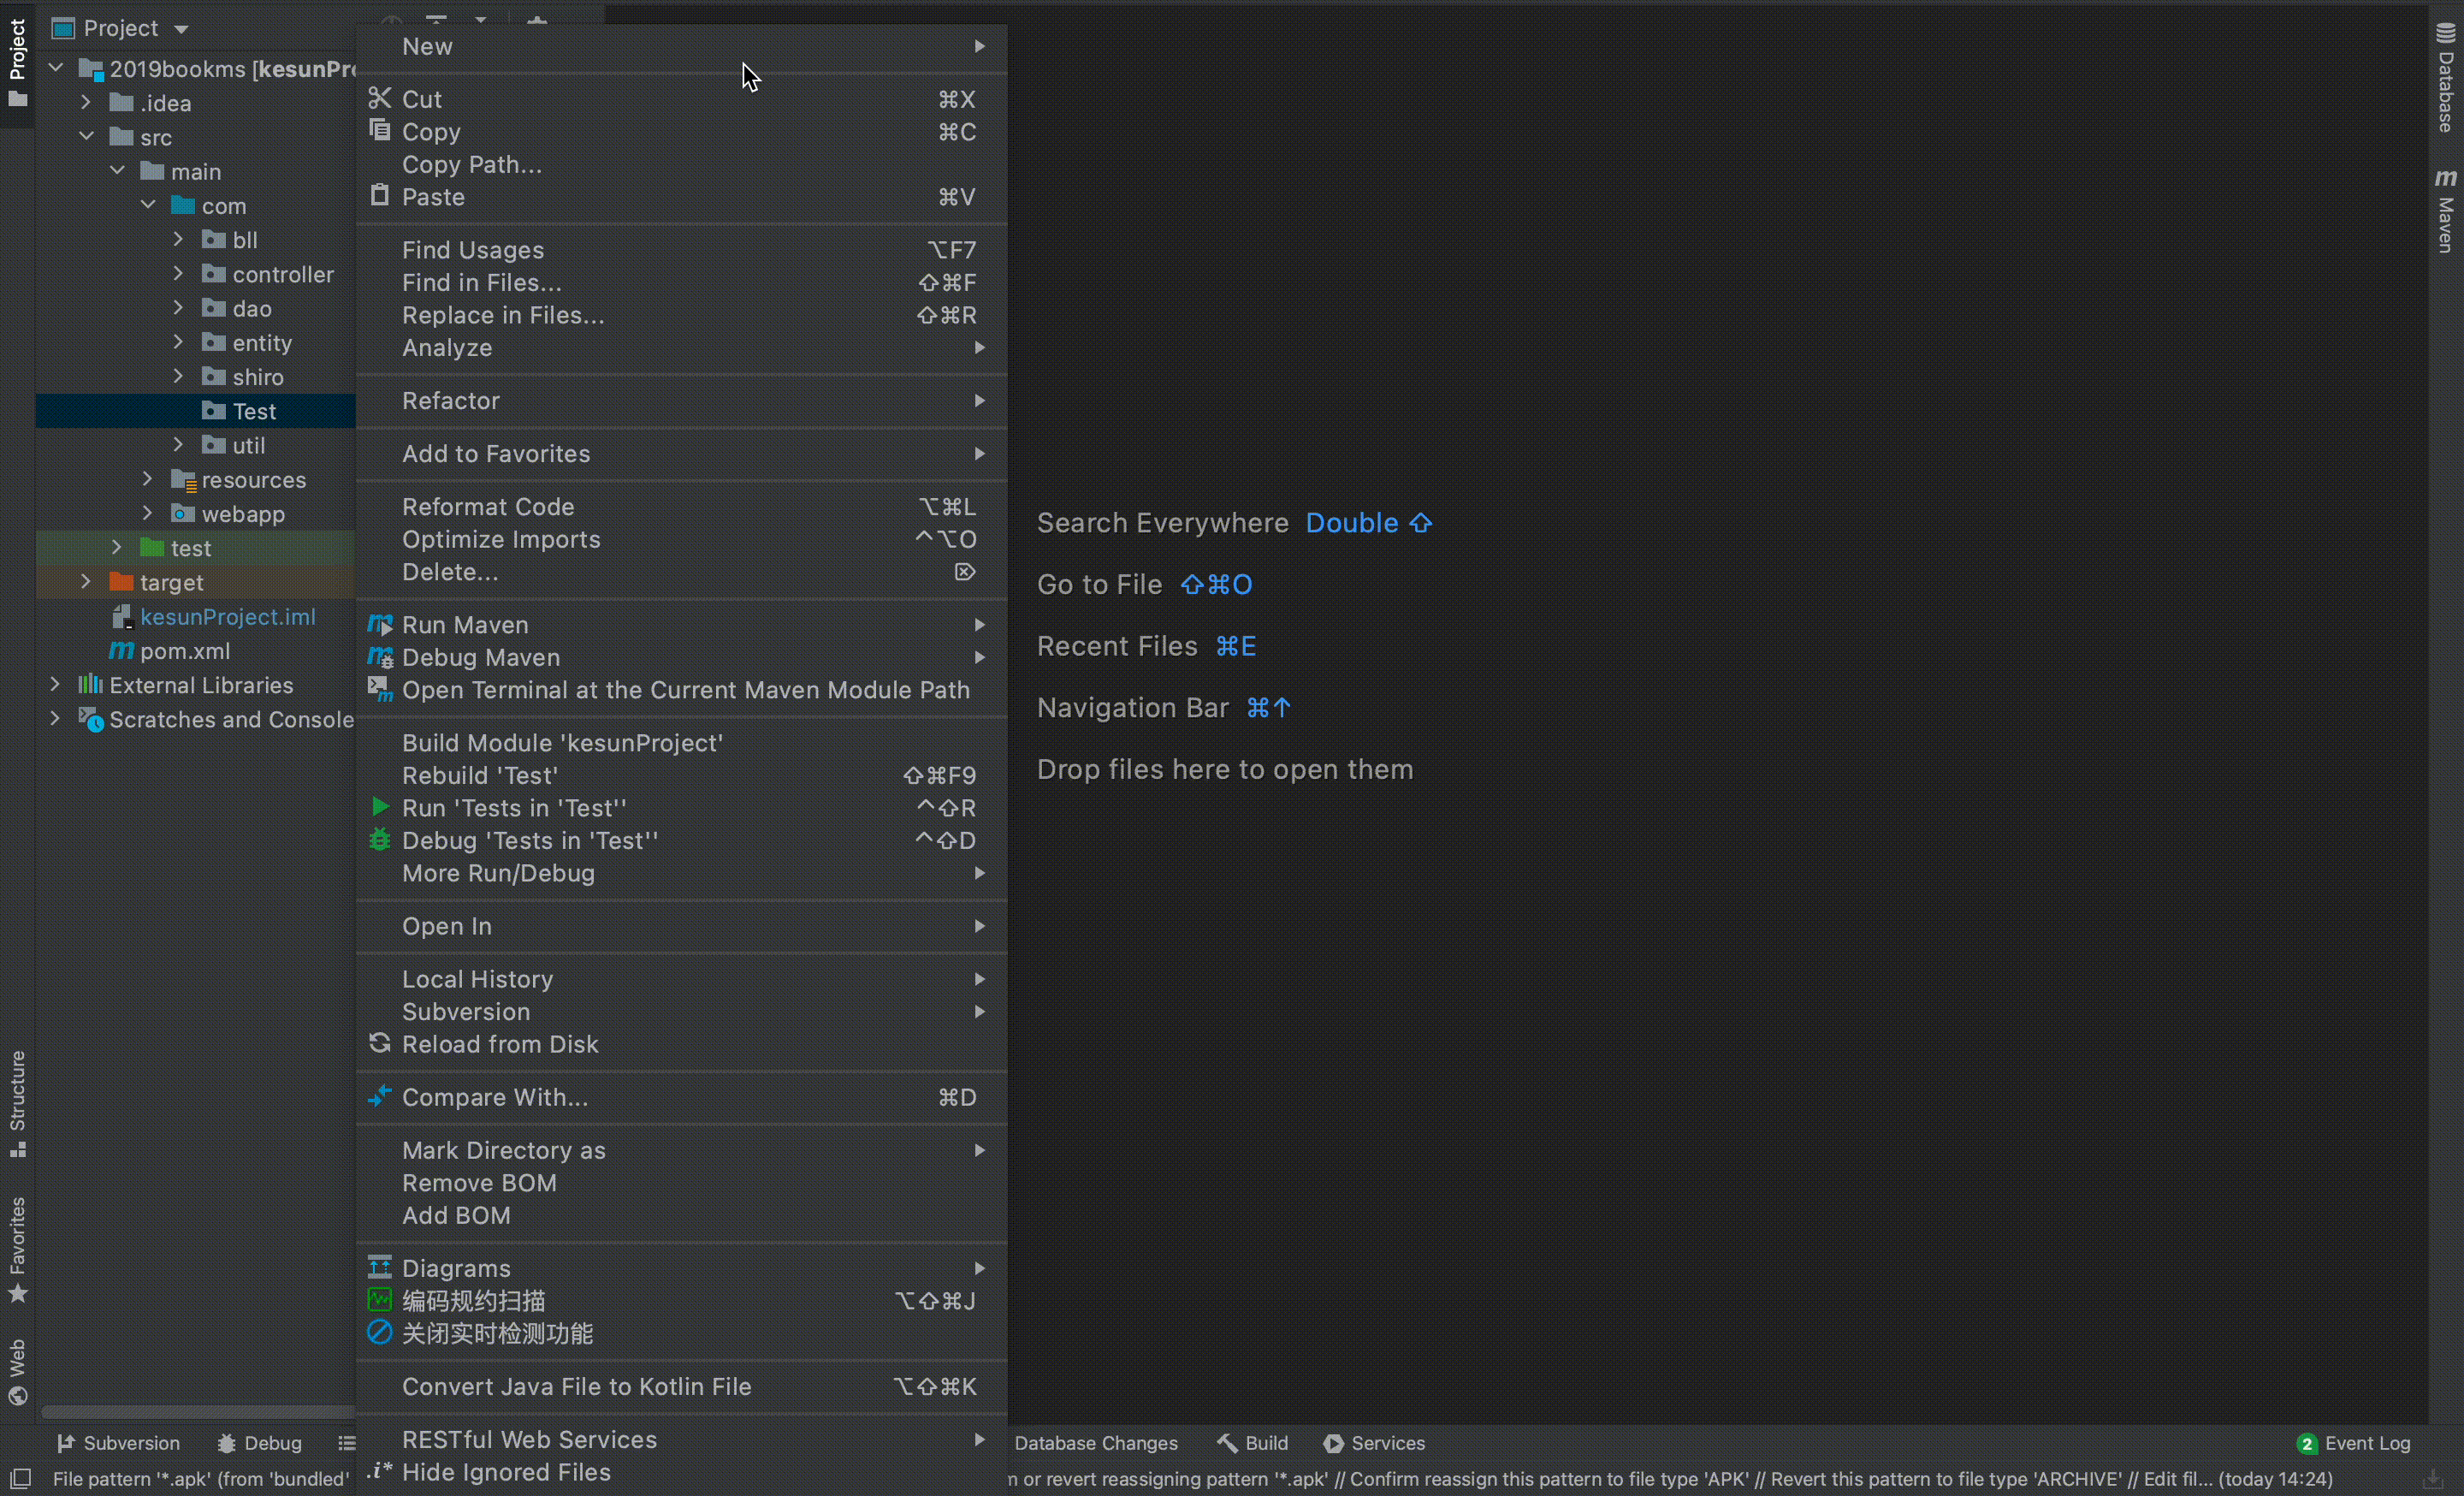Open the Services tool window tab

(1374, 1443)
